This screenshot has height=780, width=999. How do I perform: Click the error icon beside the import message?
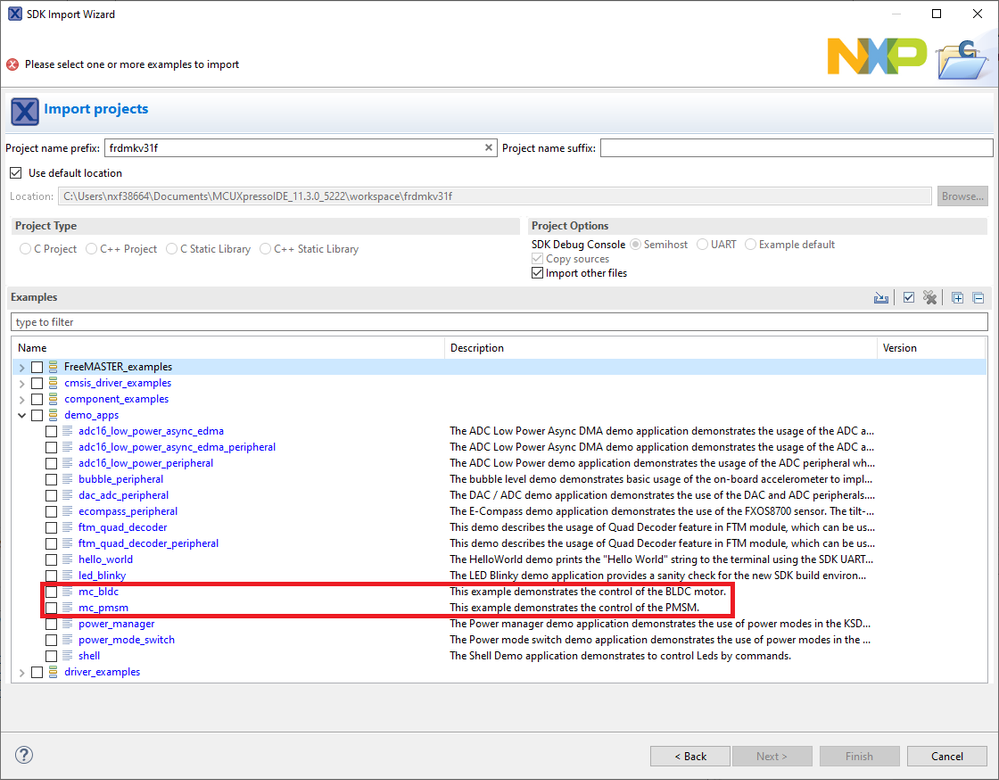point(12,64)
